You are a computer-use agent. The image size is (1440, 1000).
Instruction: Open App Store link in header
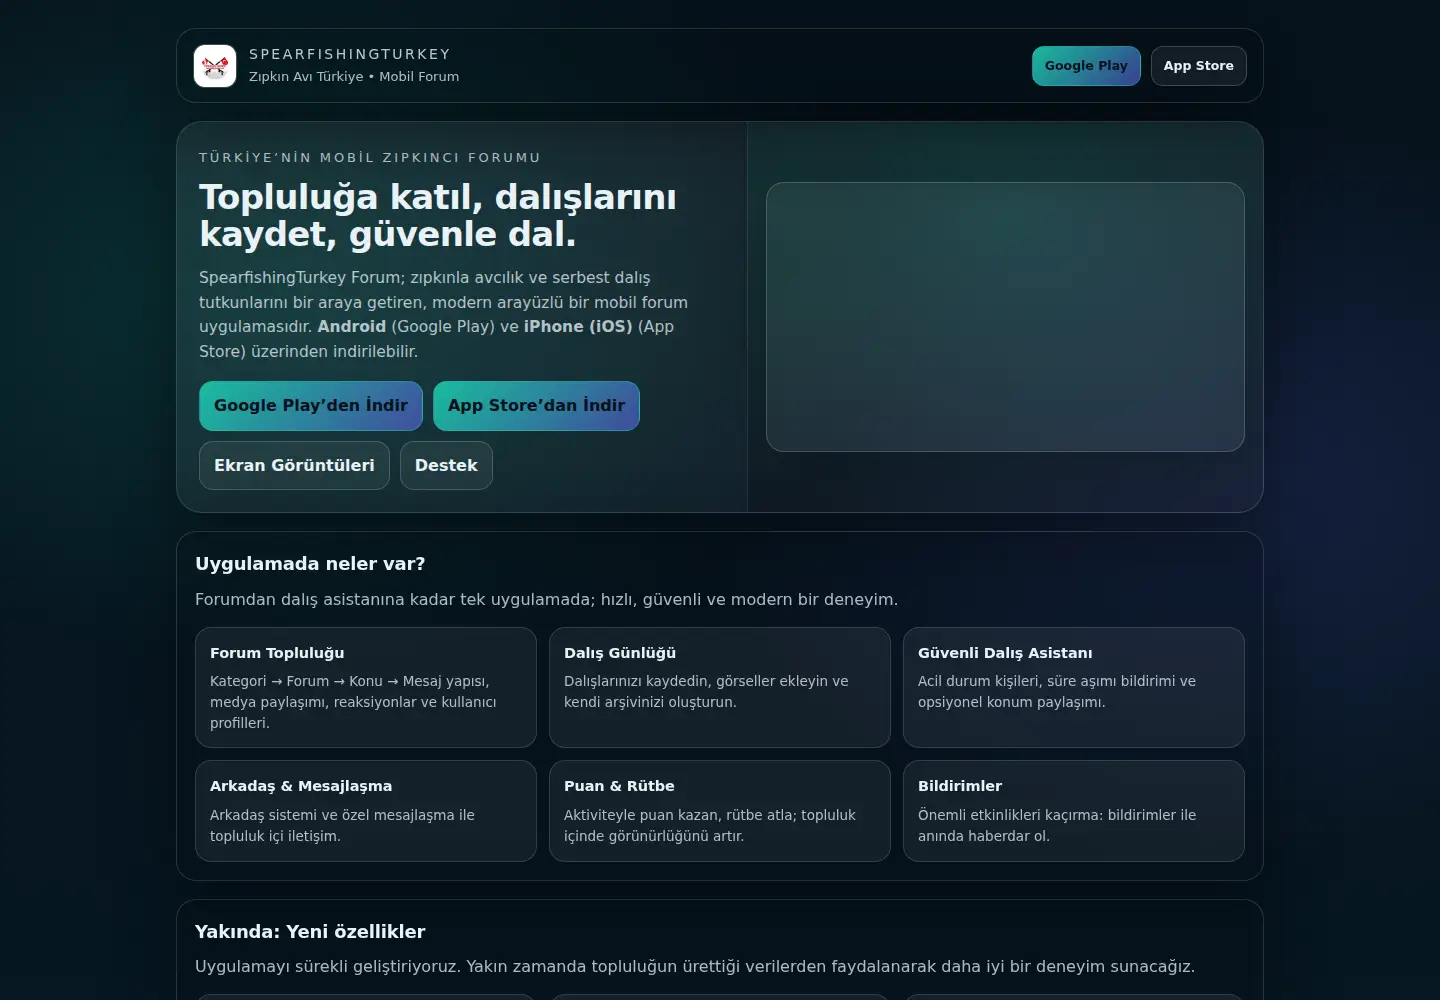(x=1198, y=66)
